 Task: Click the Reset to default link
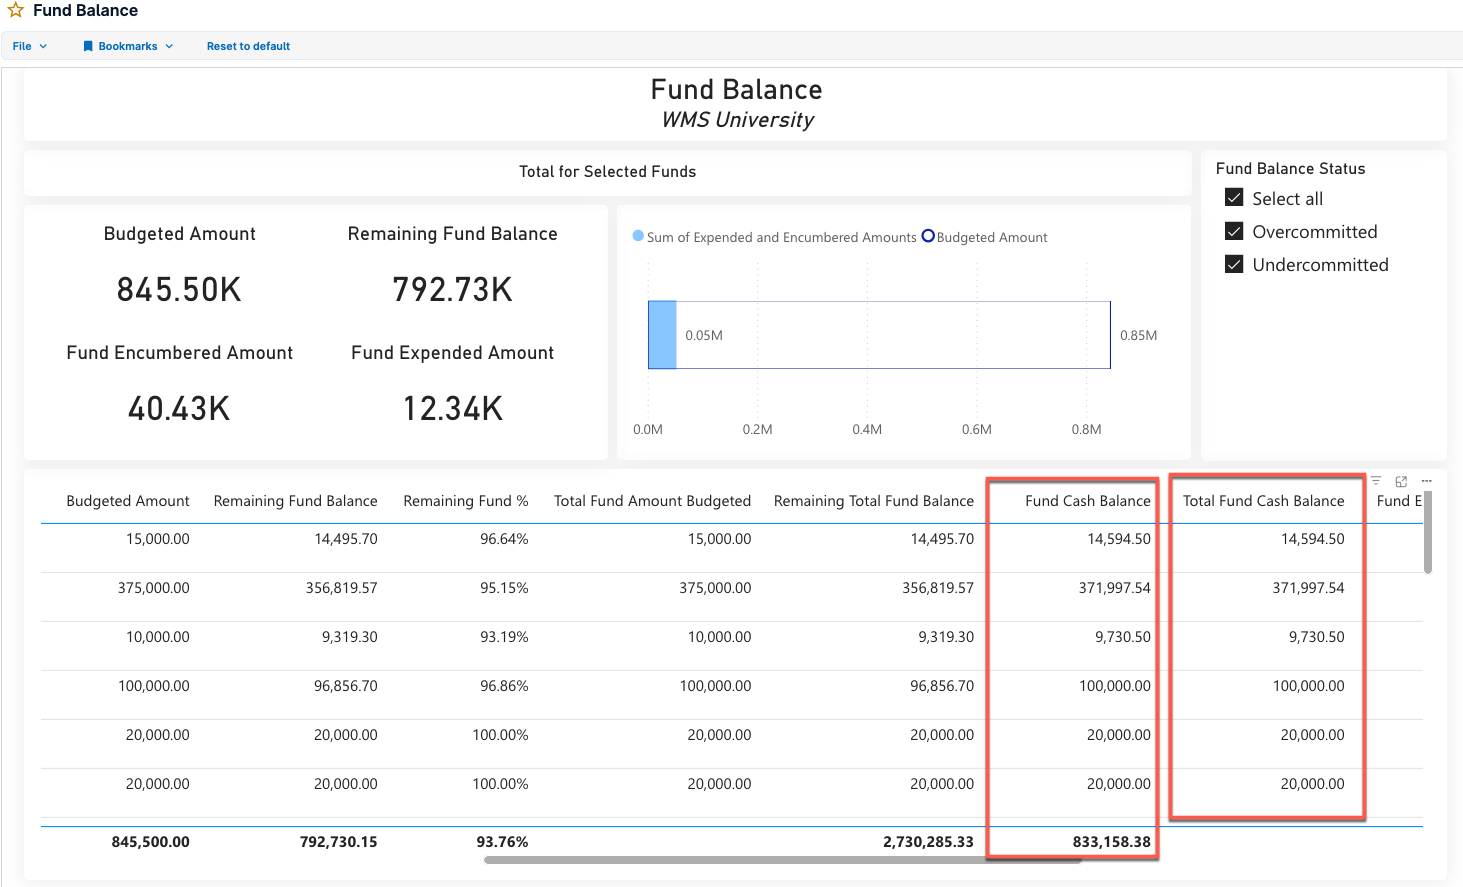248,45
